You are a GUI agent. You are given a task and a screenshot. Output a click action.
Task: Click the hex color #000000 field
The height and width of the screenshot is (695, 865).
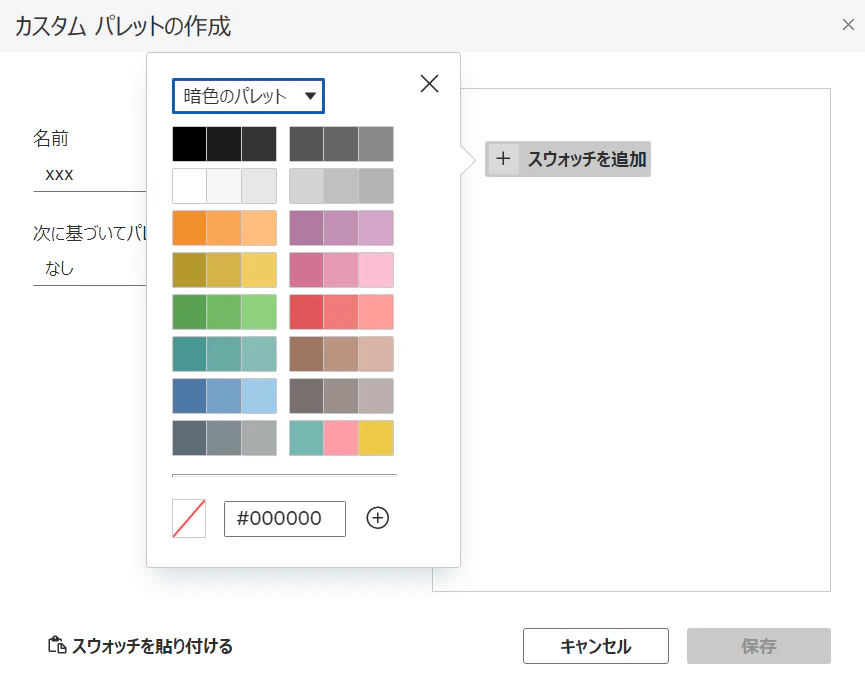tap(285, 518)
